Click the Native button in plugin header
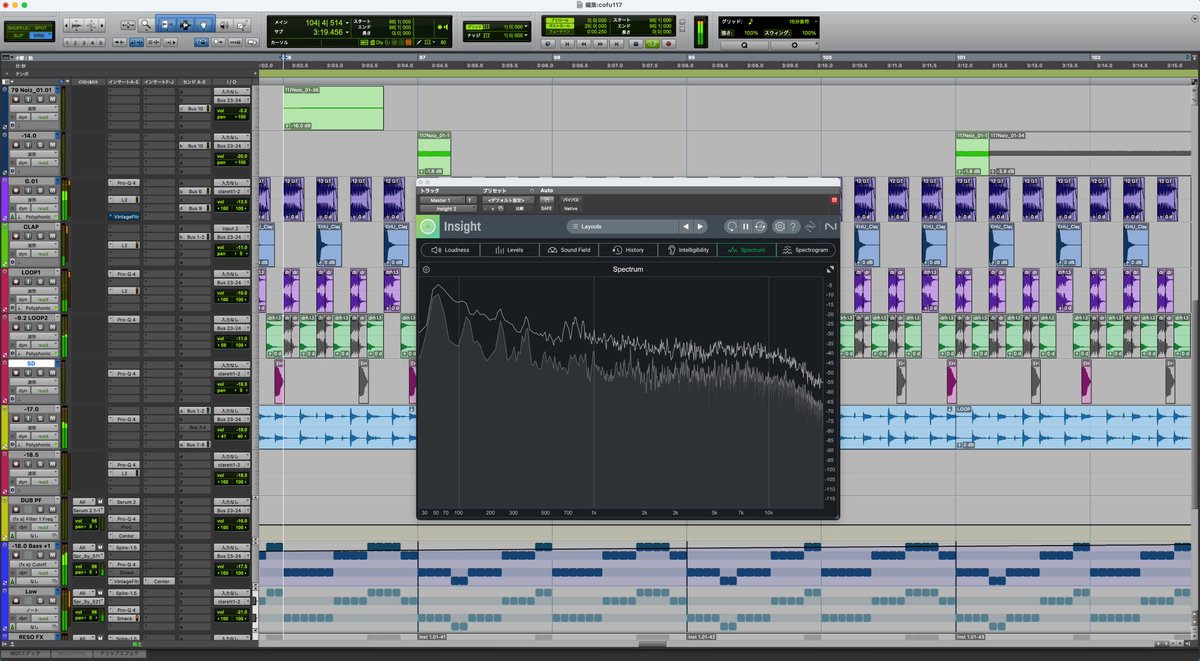Screen dimensions: 1200x661 pos(571,209)
